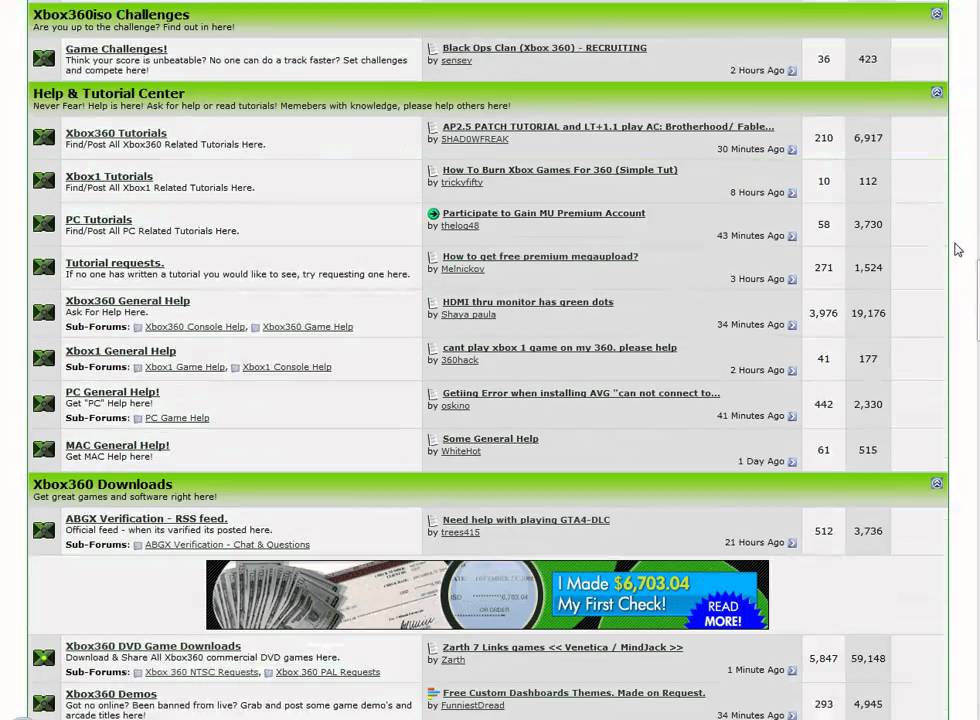
Task: Click the ABGX Verification forum status icon
Action: point(44,530)
